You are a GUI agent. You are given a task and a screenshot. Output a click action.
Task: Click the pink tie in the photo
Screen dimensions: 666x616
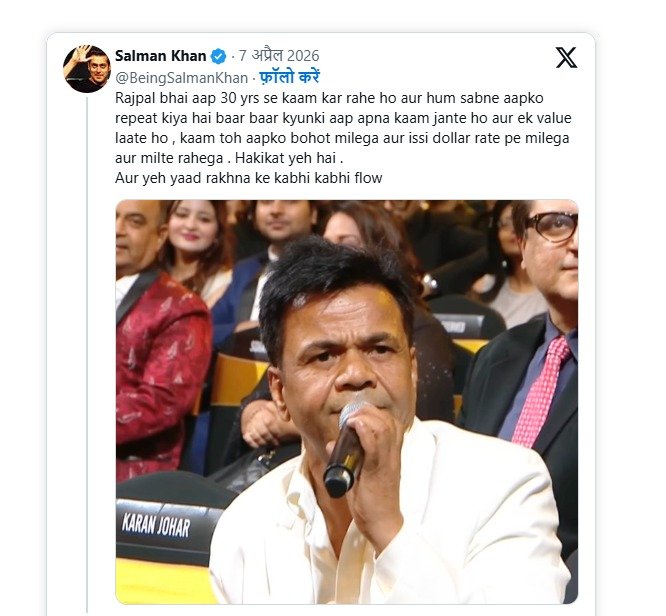click(x=542, y=390)
